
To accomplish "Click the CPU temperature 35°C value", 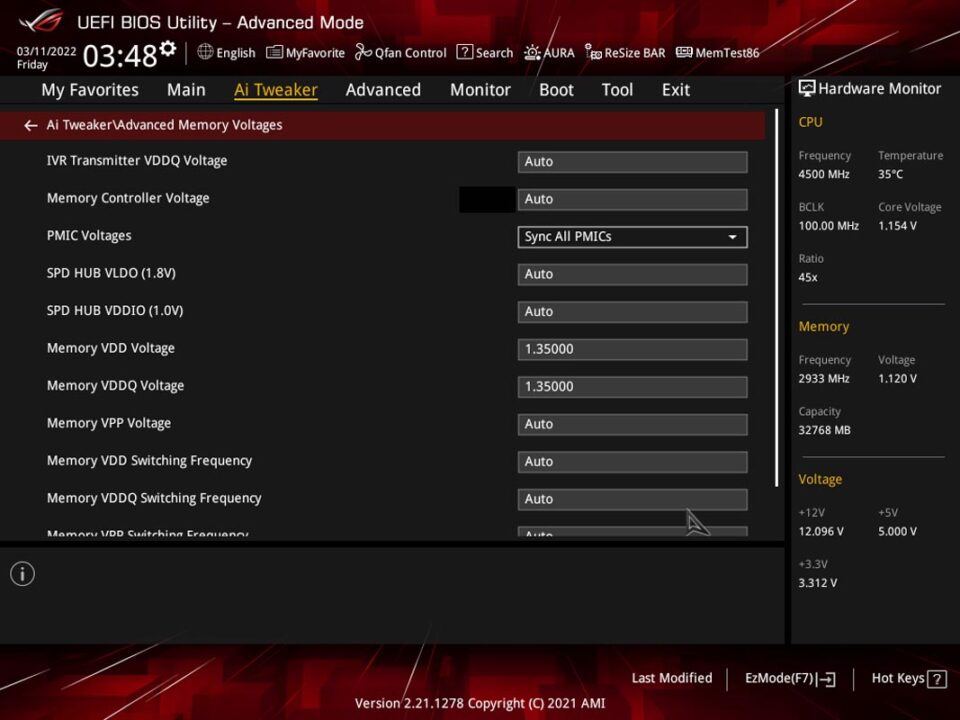I will 890,174.
